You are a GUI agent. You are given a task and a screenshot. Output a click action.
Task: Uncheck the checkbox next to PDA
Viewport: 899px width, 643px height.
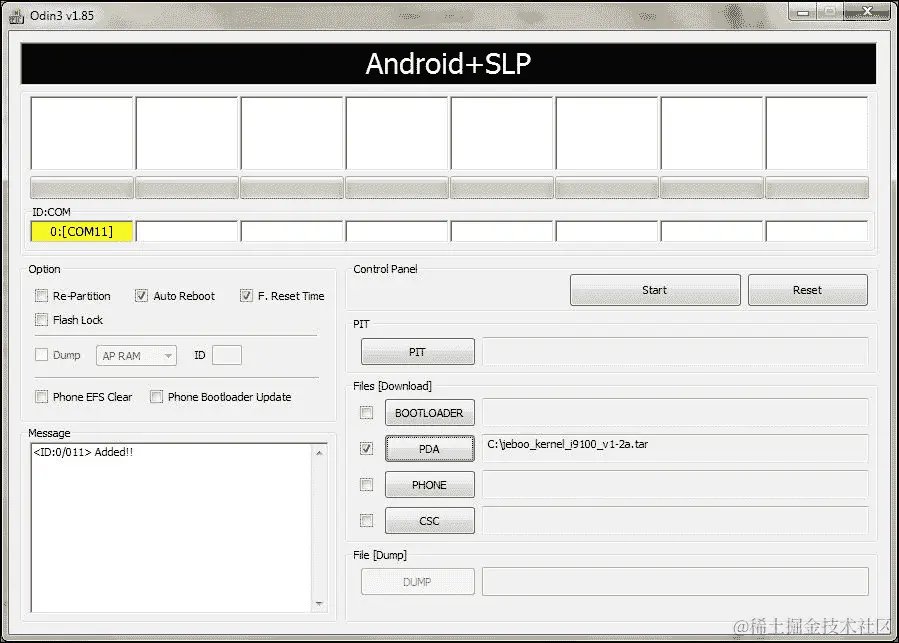coord(366,448)
